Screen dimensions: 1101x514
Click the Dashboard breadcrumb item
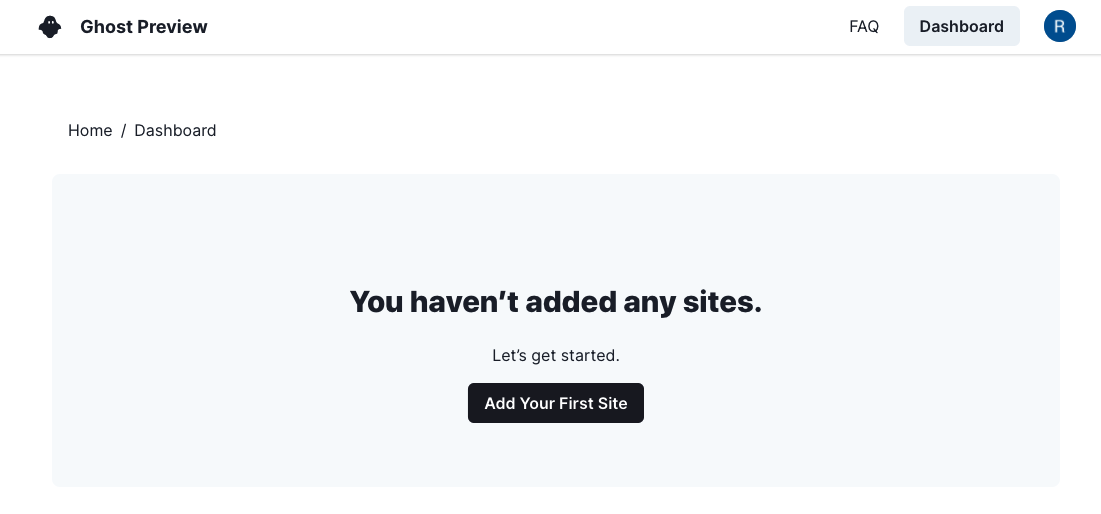coord(175,131)
